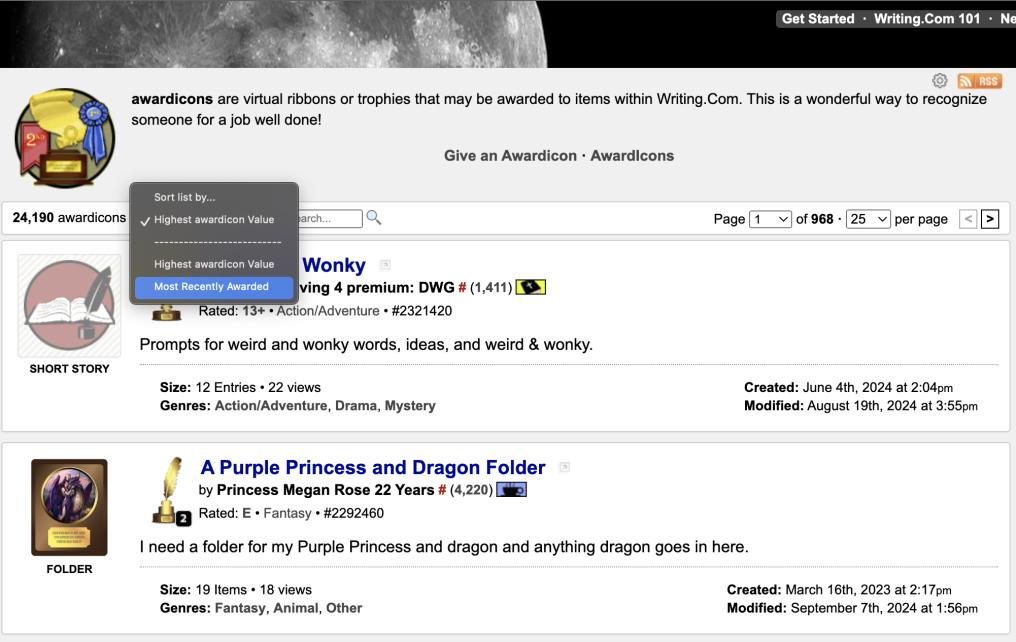1016x642 pixels.
Task: Click red # after Princess Megan Rose
Action: (442, 490)
